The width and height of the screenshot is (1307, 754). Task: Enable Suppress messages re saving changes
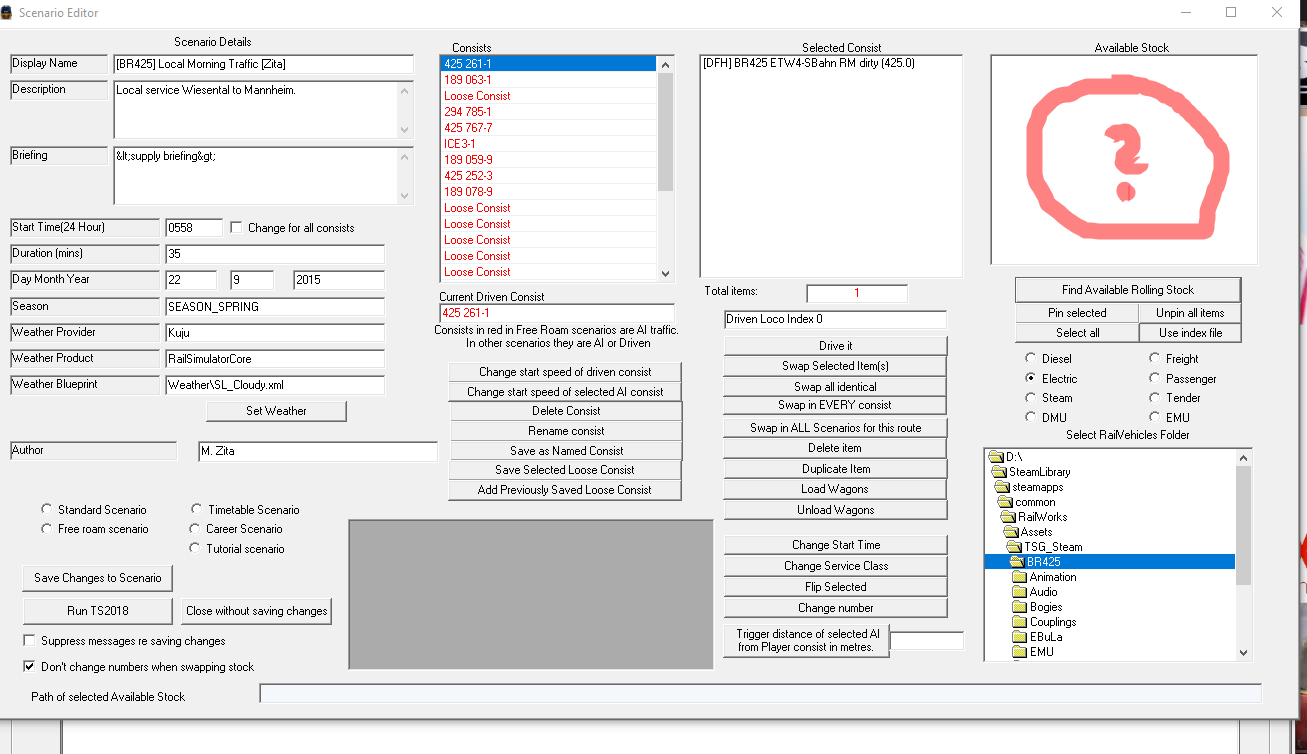[x=29, y=641]
